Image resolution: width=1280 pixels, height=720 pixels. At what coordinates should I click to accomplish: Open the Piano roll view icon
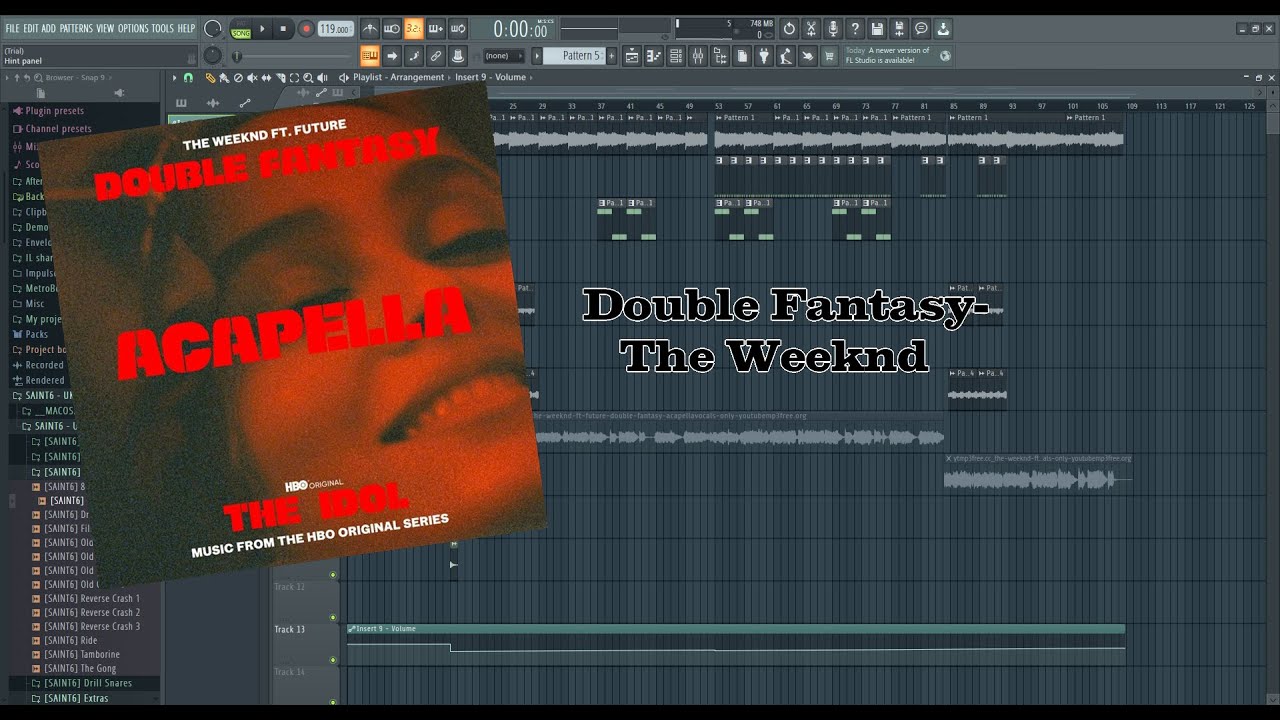tap(654, 56)
